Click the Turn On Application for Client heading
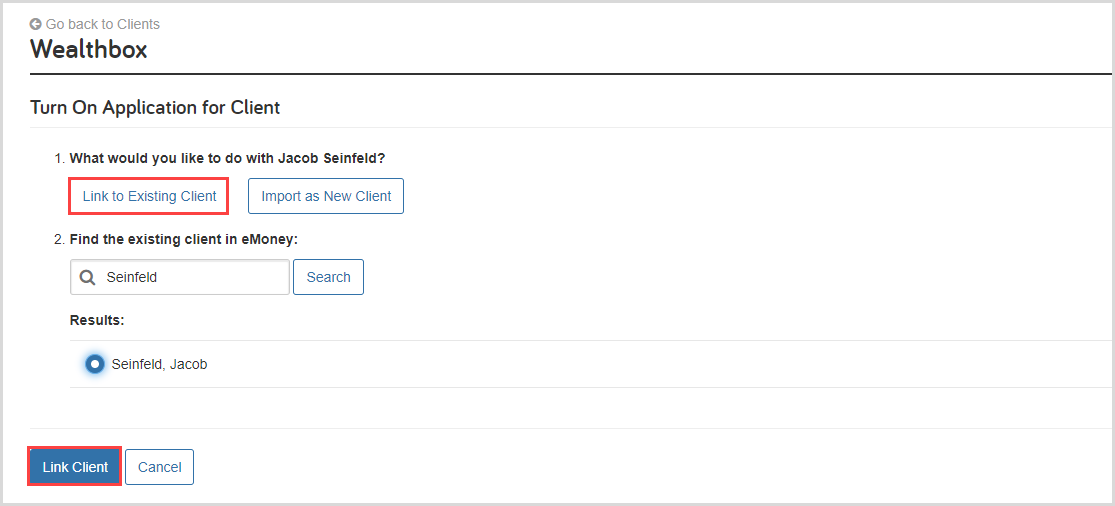This screenshot has width=1115, height=506. 155,107
